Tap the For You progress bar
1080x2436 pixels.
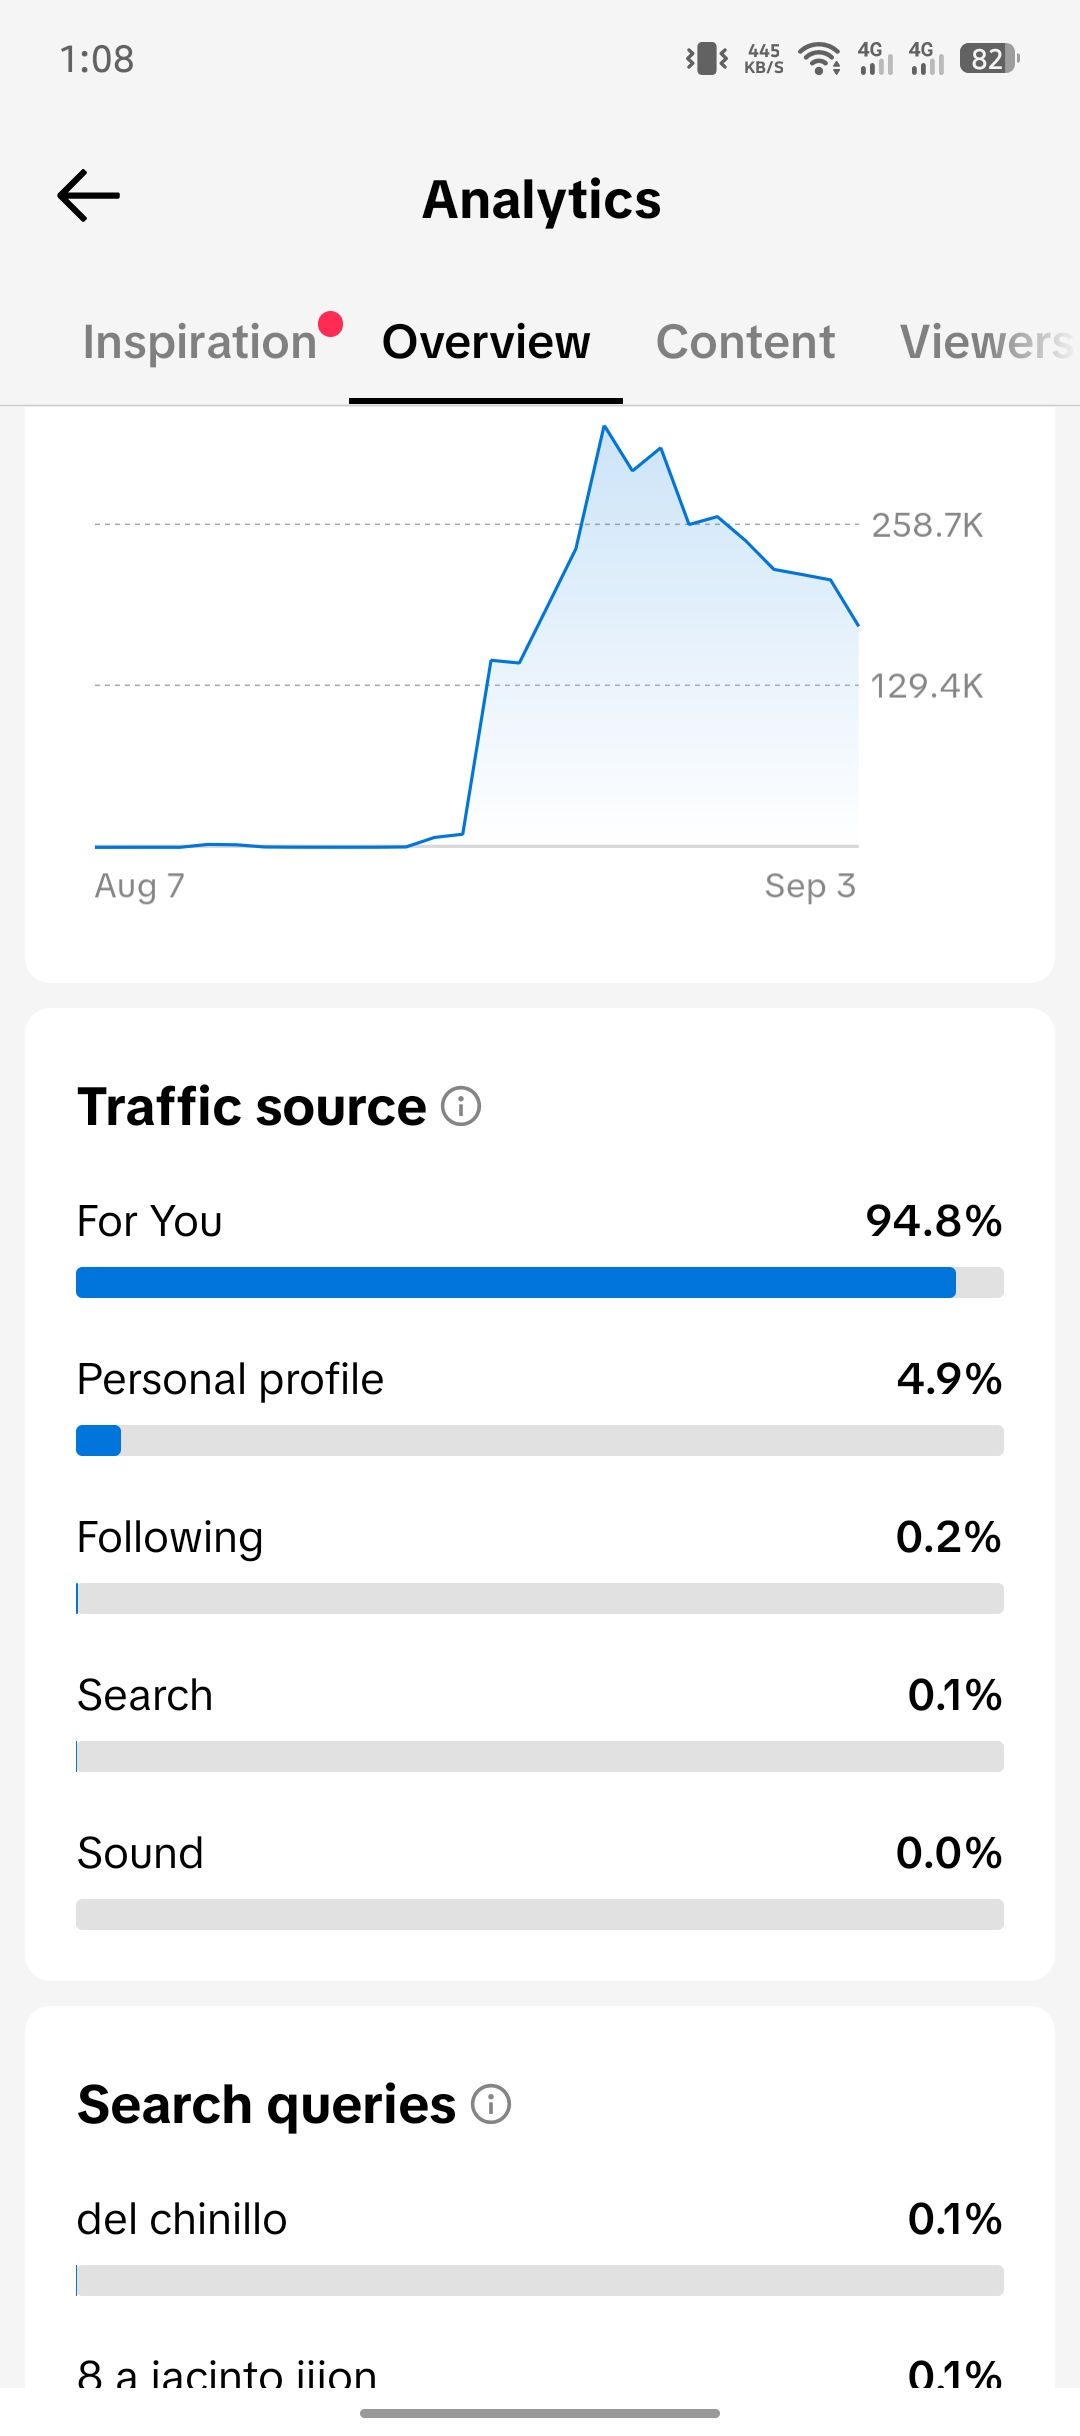[540, 1282]
